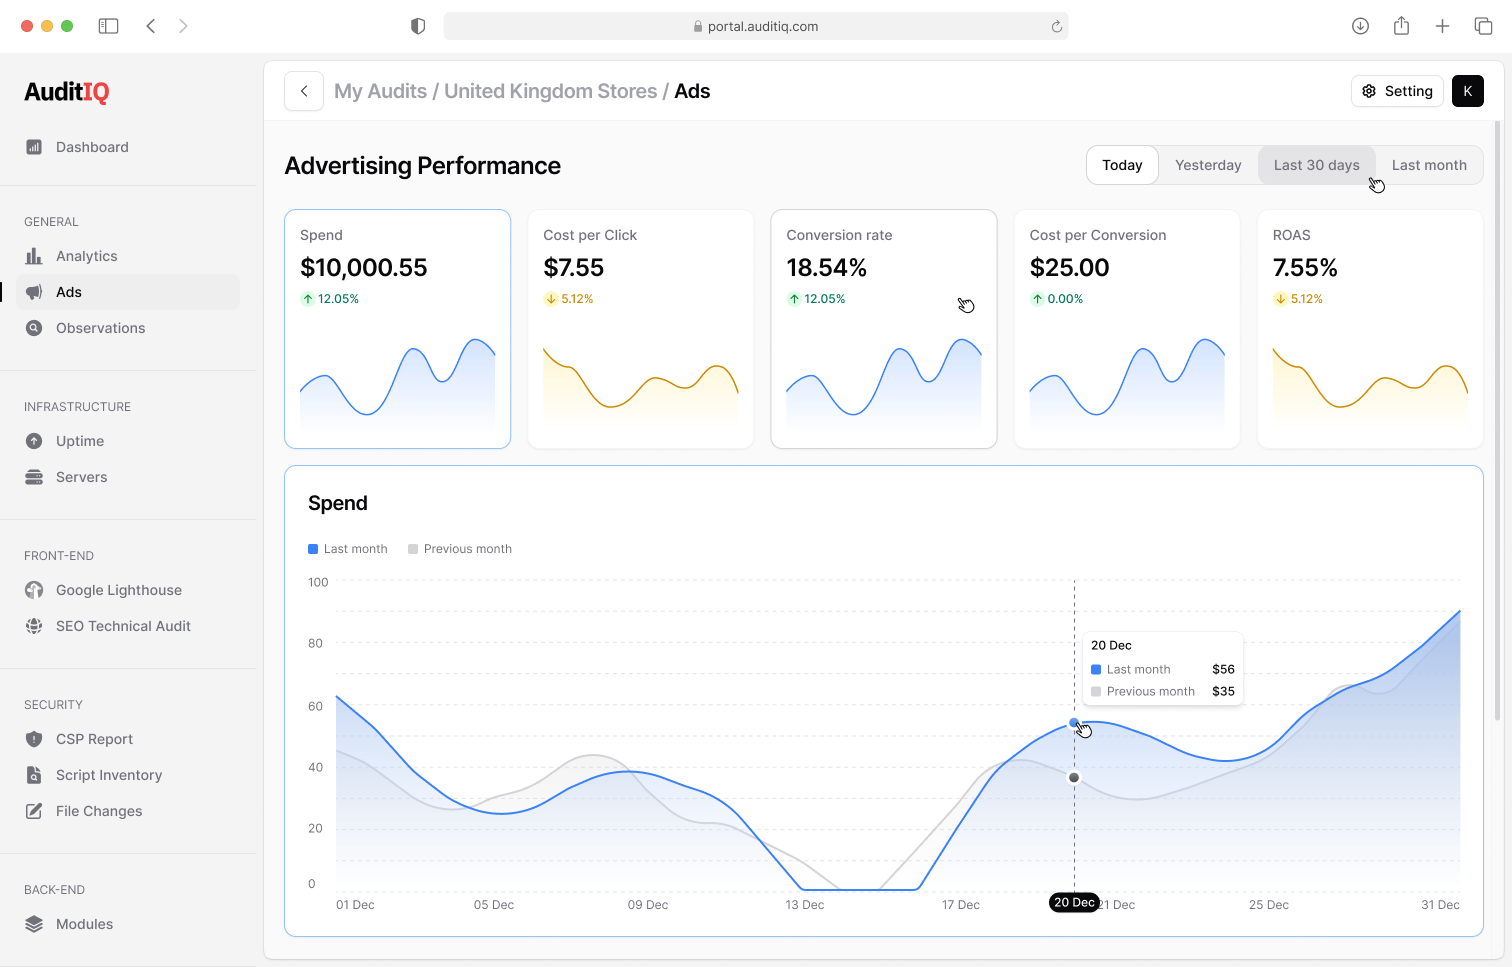Select the ROAS metric card

[x=1370, y=329]
